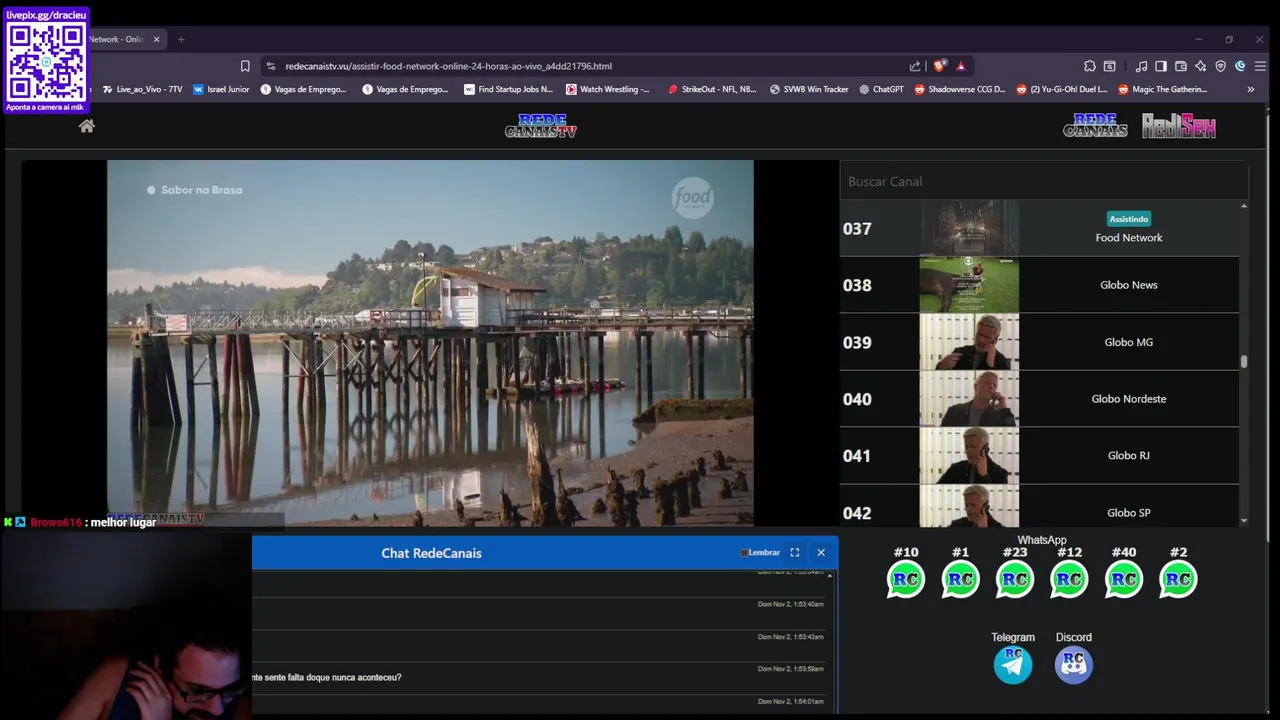Image resolution: width=1280 pixels, height=720 pixels.
Task: Select channel 040 Globo Nordeste
Action: coord(1039,399)
